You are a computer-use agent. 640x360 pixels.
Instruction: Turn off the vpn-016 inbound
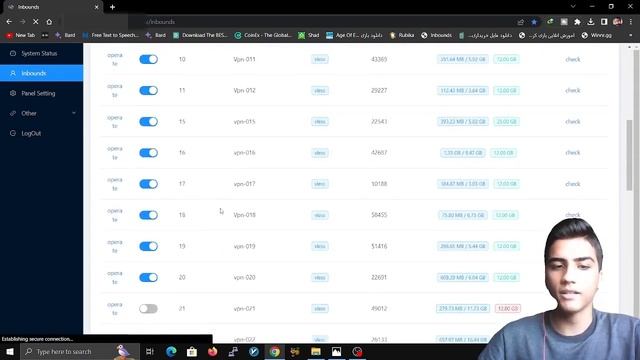[148, 153]
